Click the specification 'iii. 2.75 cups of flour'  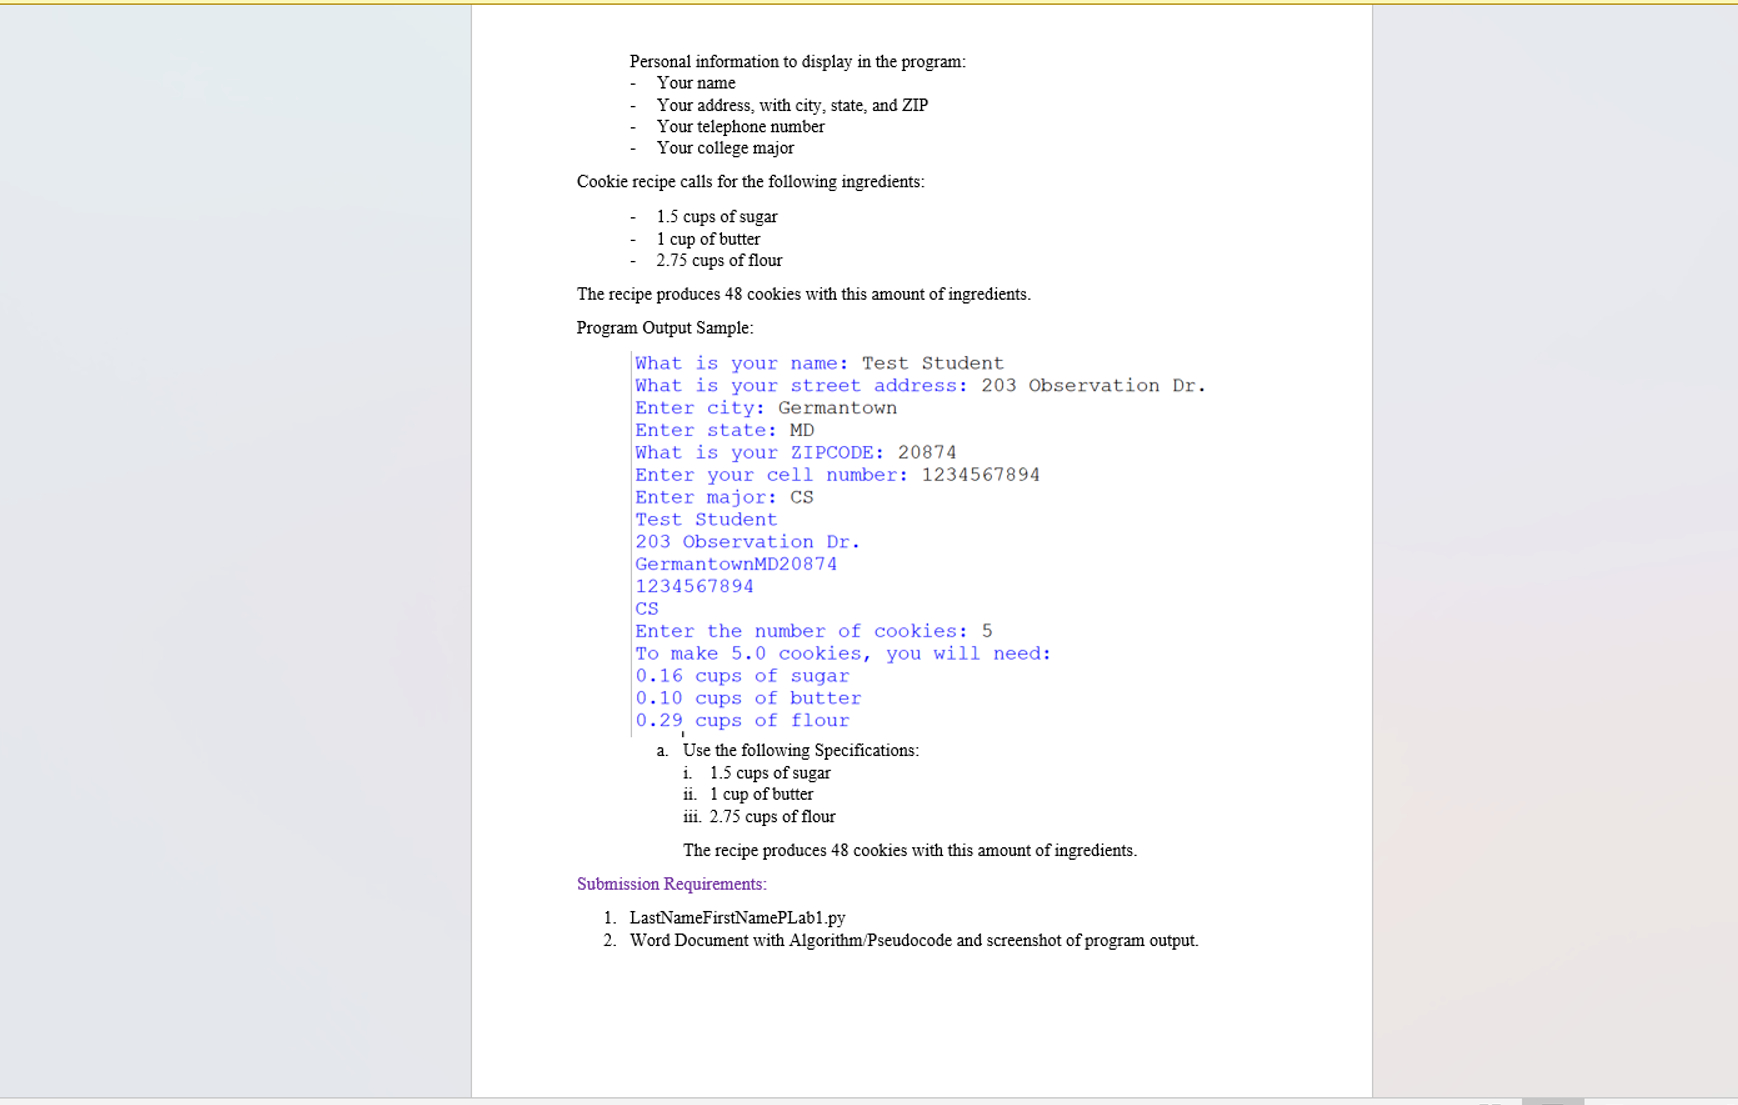point(760,816)
